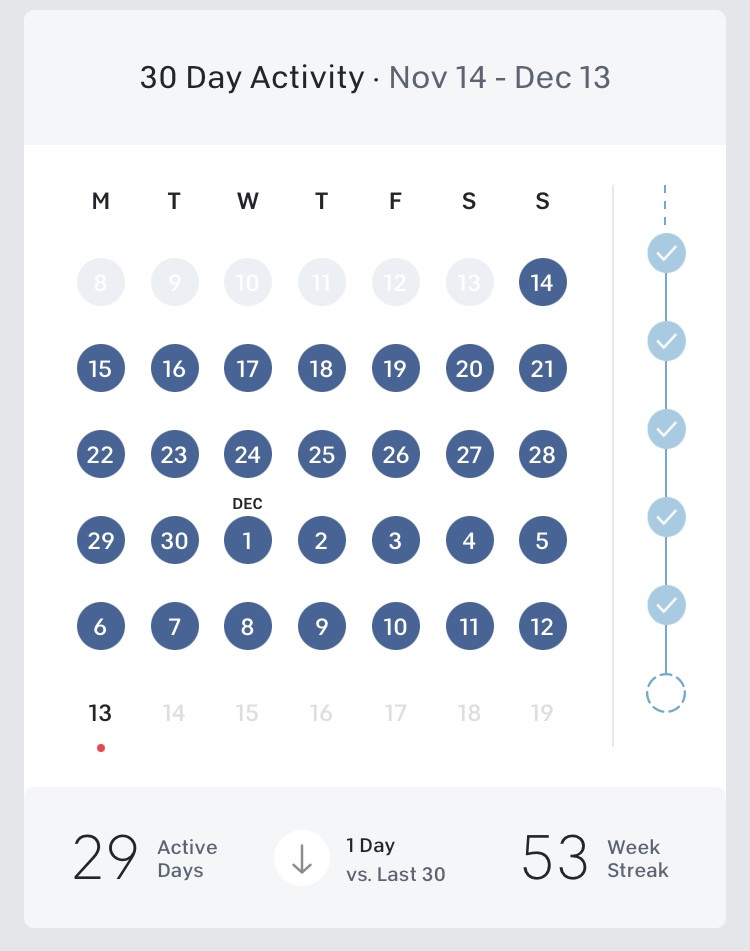
Task: Click the empty dashed current-week circle
Action: coord(666,692)
